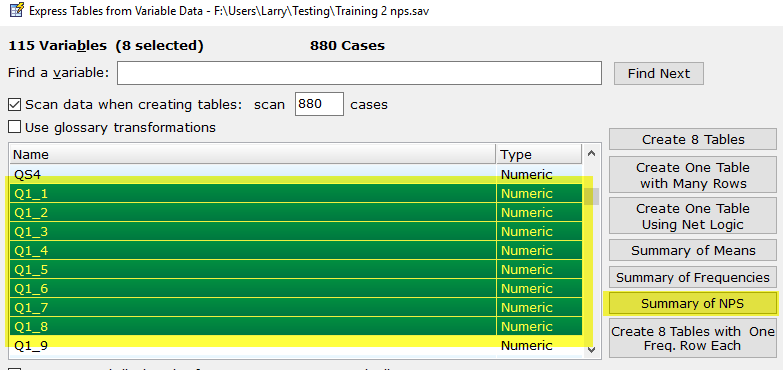The image size is (783, 370).
Task: Select the Q1_8 variable row
Action: (296, 327)
